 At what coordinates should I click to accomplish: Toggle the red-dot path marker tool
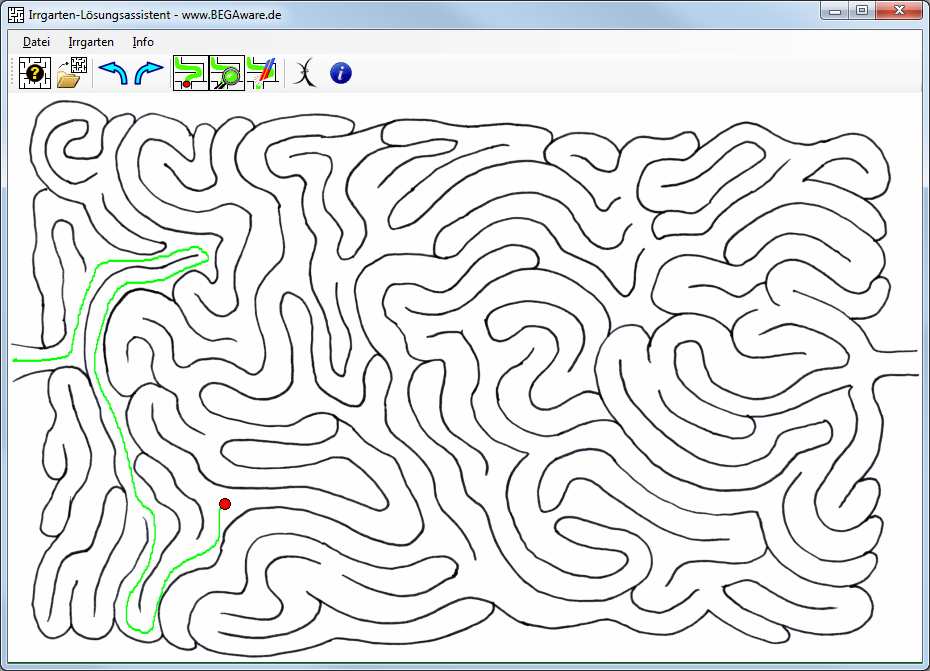(190, 73)
